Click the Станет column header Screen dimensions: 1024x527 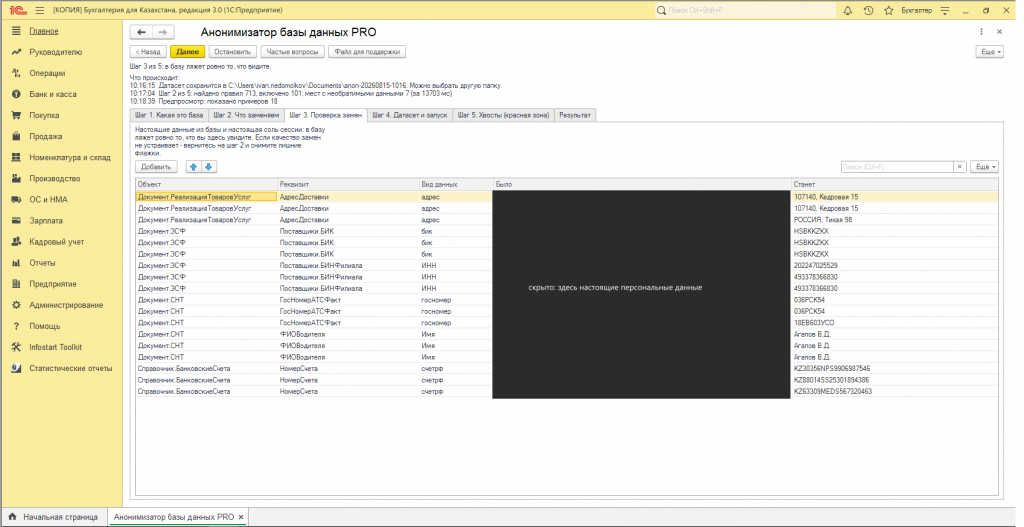895,184
